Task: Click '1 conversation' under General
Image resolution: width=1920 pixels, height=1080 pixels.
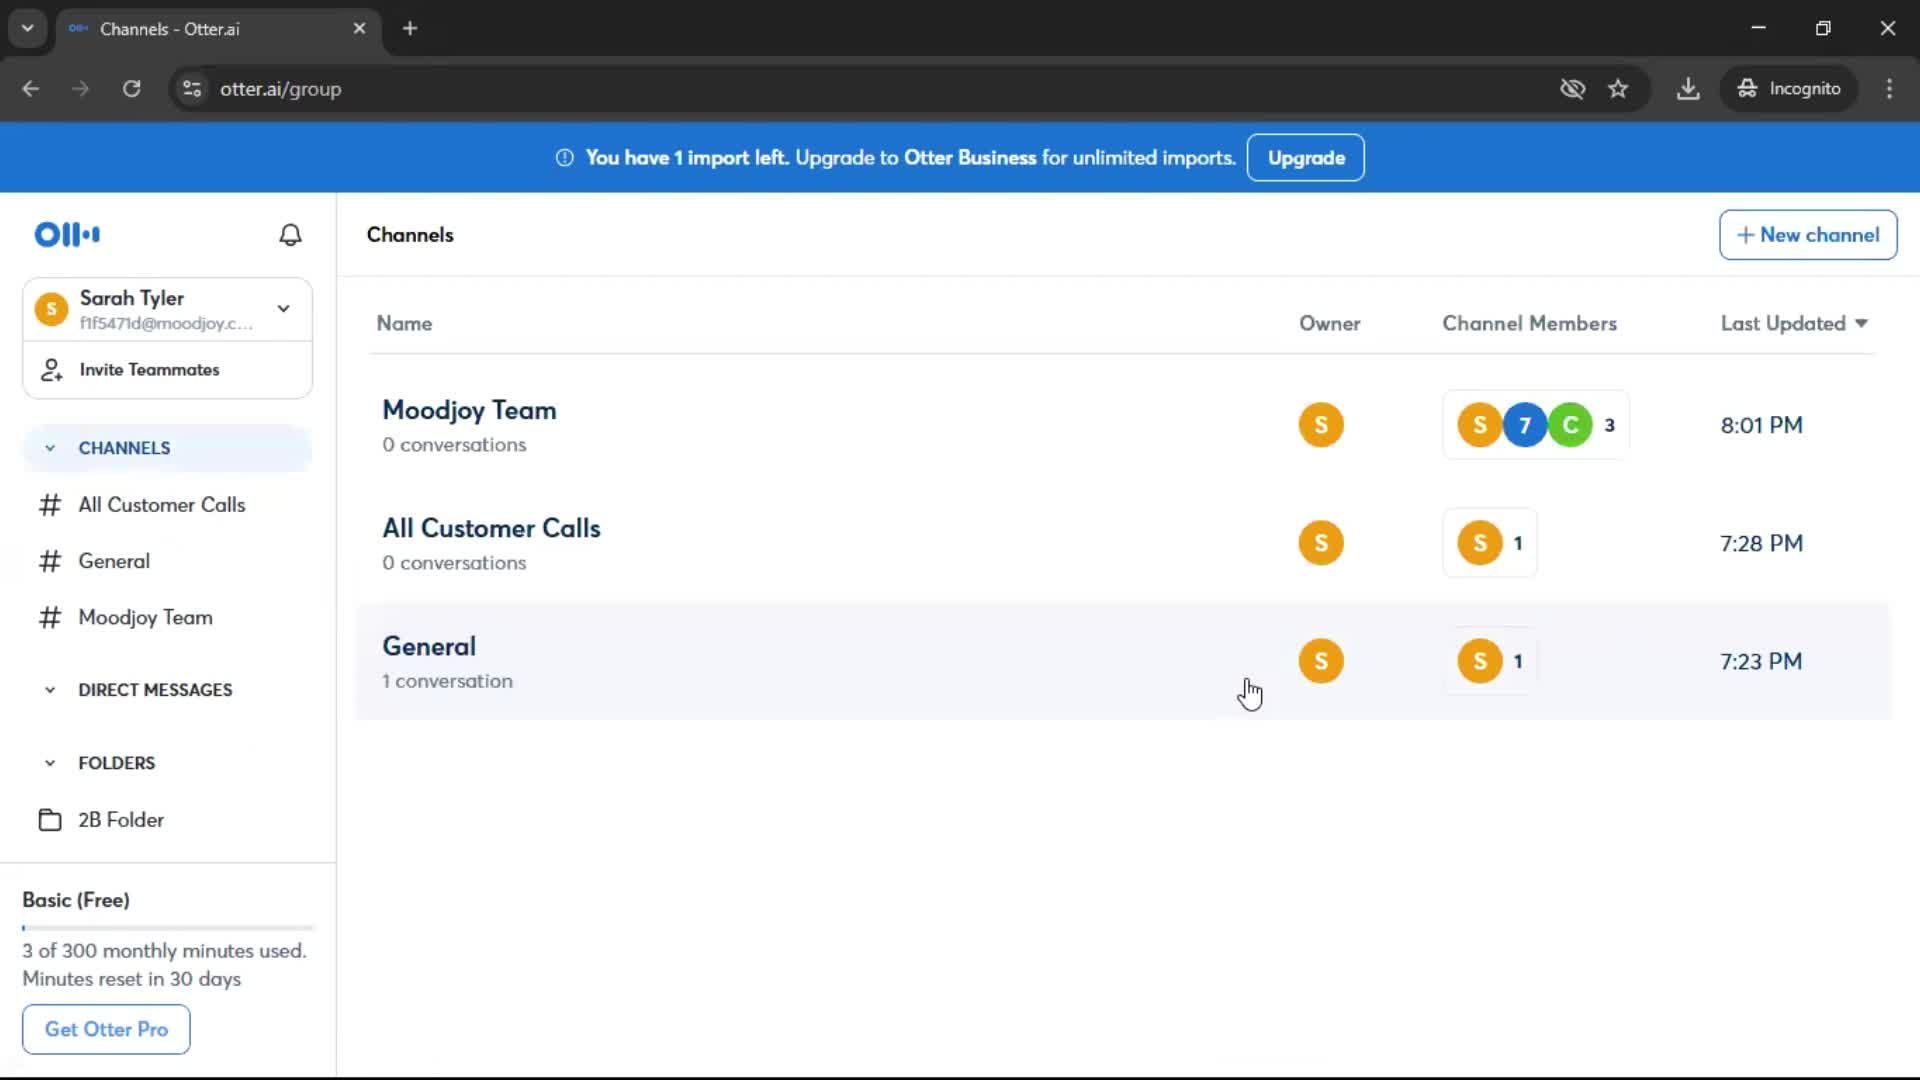Action: click(447, 681)
